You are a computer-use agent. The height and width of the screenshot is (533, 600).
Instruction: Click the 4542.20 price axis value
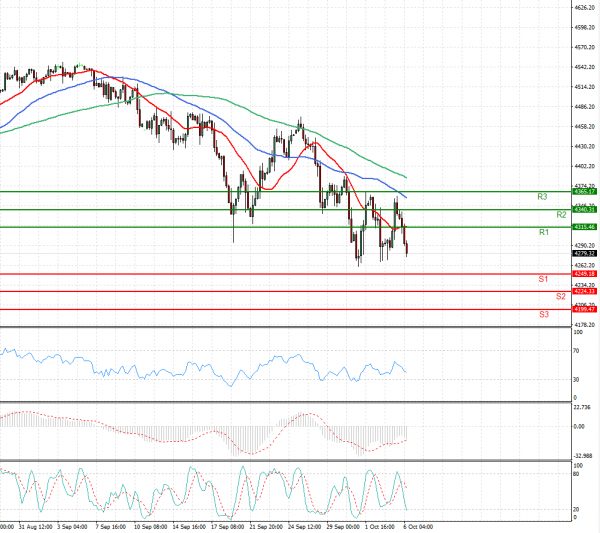(x=584, y=67)
